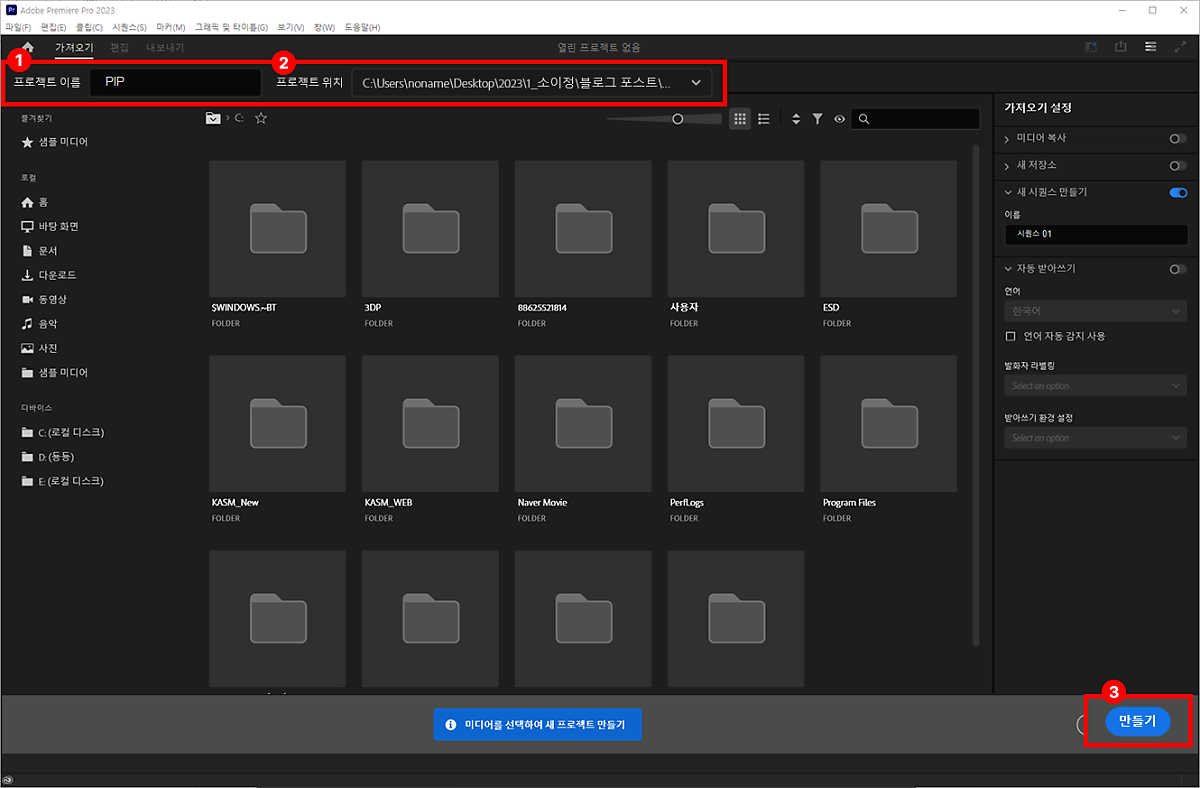The width and height of the screenshot is (1200, 788).
Task: Toggle the eye visibility filter icon
Action: 839,119
